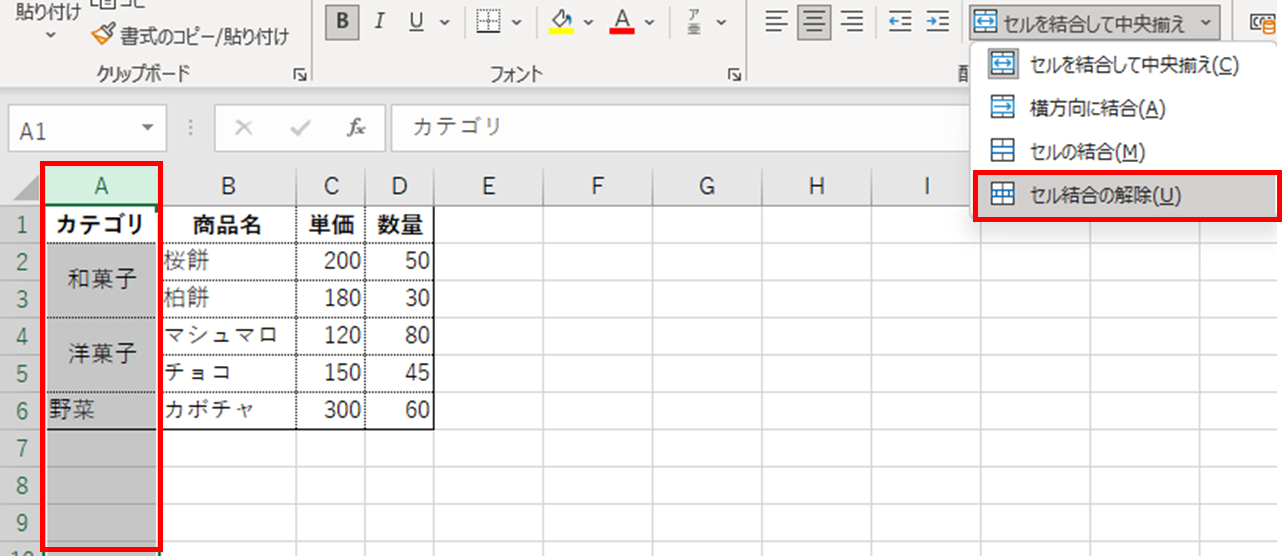This screenshot has width=1282, height=556.
Task: Click Format Painter (書式のコピー/貼り付け)
Action: (x=190, y=37)
